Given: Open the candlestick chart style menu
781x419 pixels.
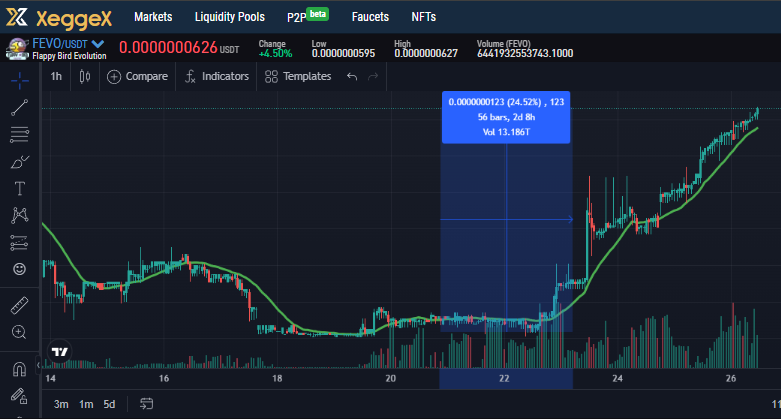Looking at the screenshot, I should [85, 76].
